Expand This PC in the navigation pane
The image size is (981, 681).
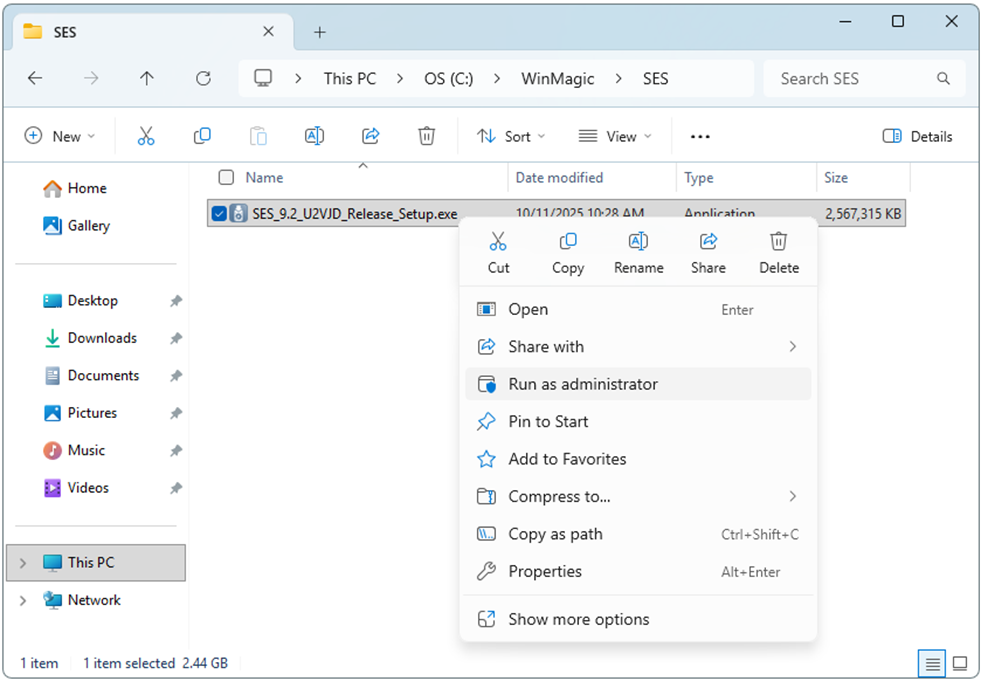23,563
